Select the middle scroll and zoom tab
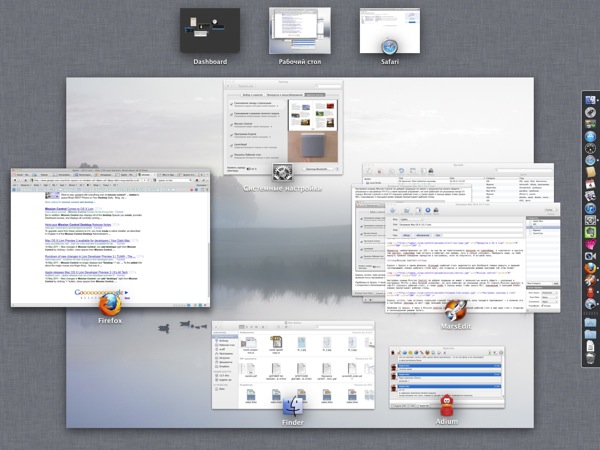 (284, 95)
